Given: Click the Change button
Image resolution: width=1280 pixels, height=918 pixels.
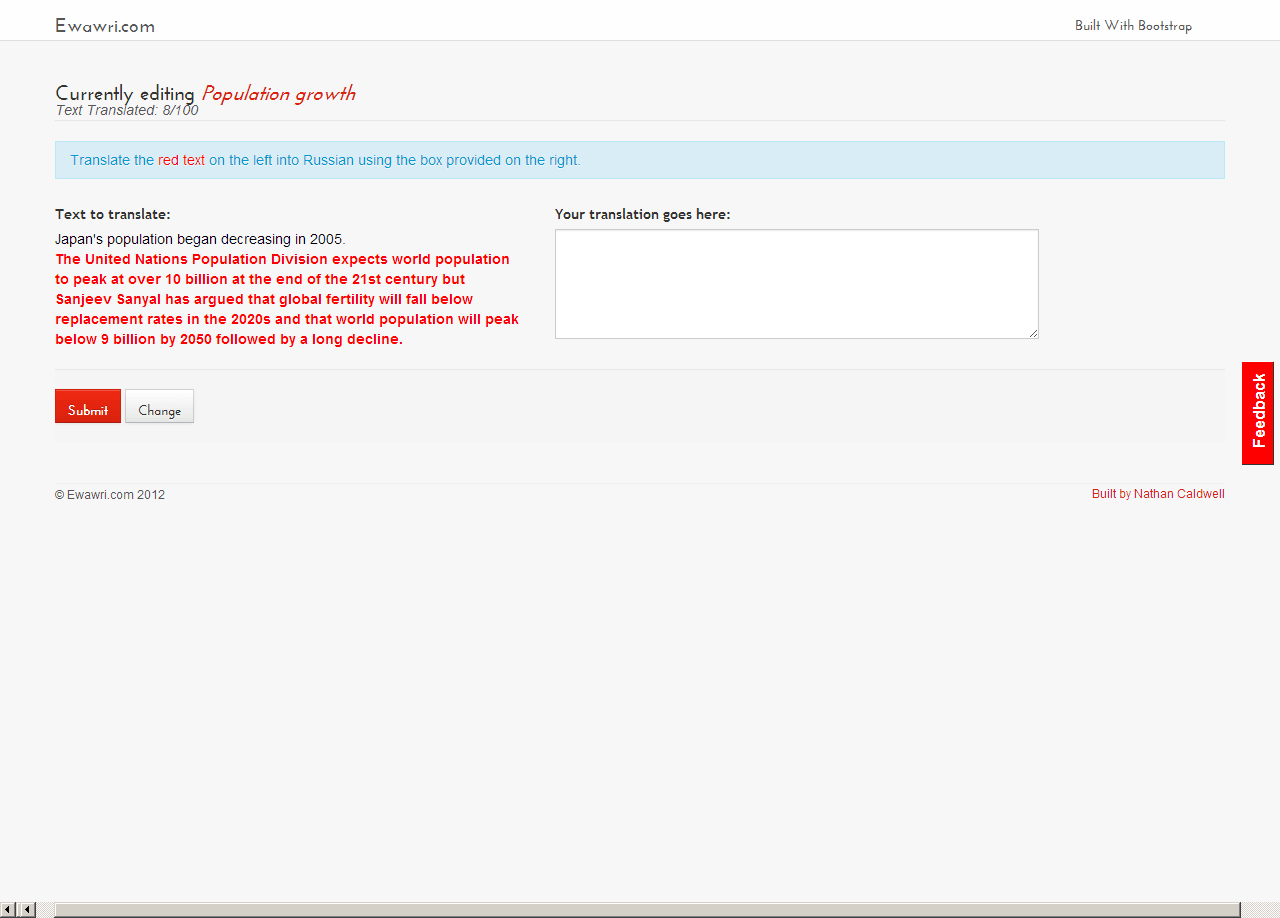Looking at the screenshot, I should pyautogui.click(x=159, y=406).
